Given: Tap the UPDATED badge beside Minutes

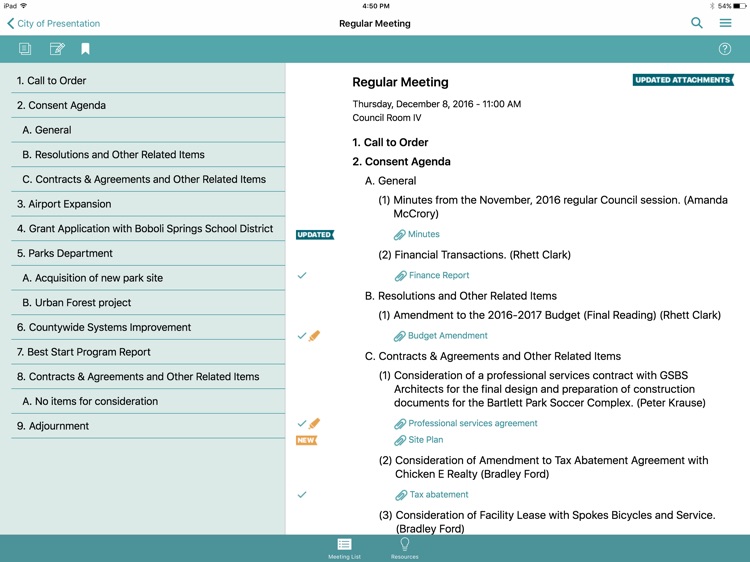Looking at the screenshot, I should tap(314, 234).
